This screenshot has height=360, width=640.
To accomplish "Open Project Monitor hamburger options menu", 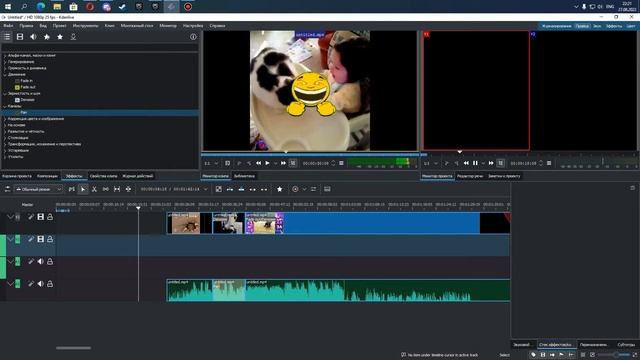I will pos(549,163).
